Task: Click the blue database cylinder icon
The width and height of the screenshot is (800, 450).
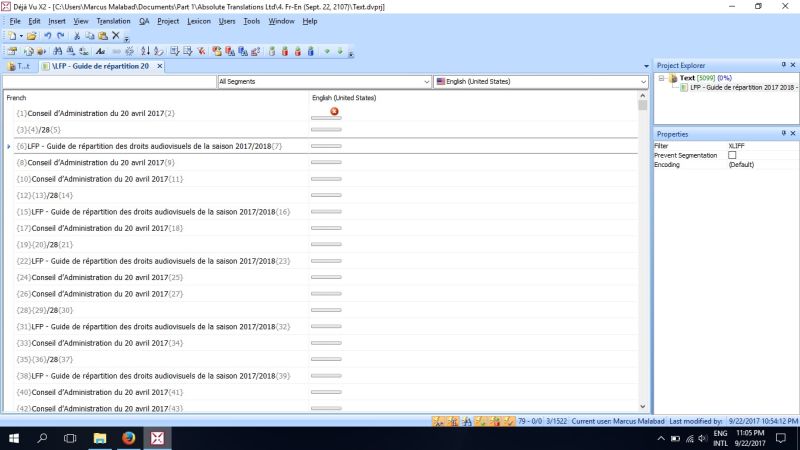Action: coord(311,52)
